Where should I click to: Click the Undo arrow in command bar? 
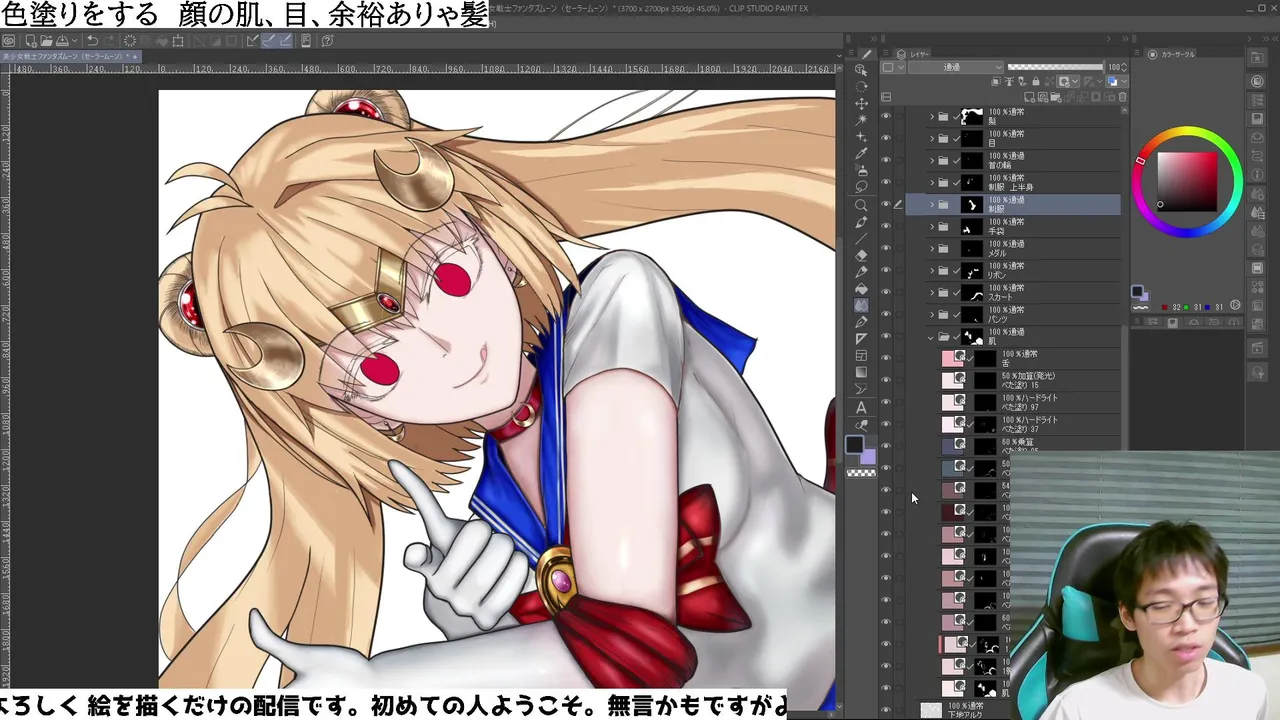coord(91,41)
